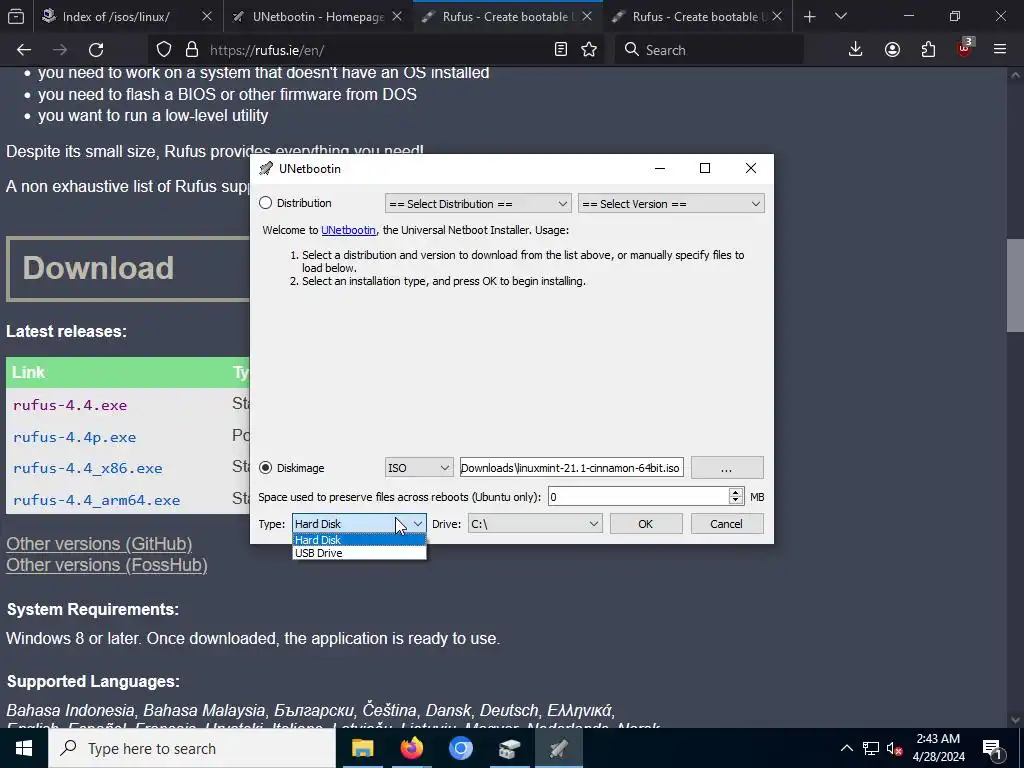Screen dimensions: 1024x768
Task: Click the Windows taskbar search box
Action: click(192, 748)
